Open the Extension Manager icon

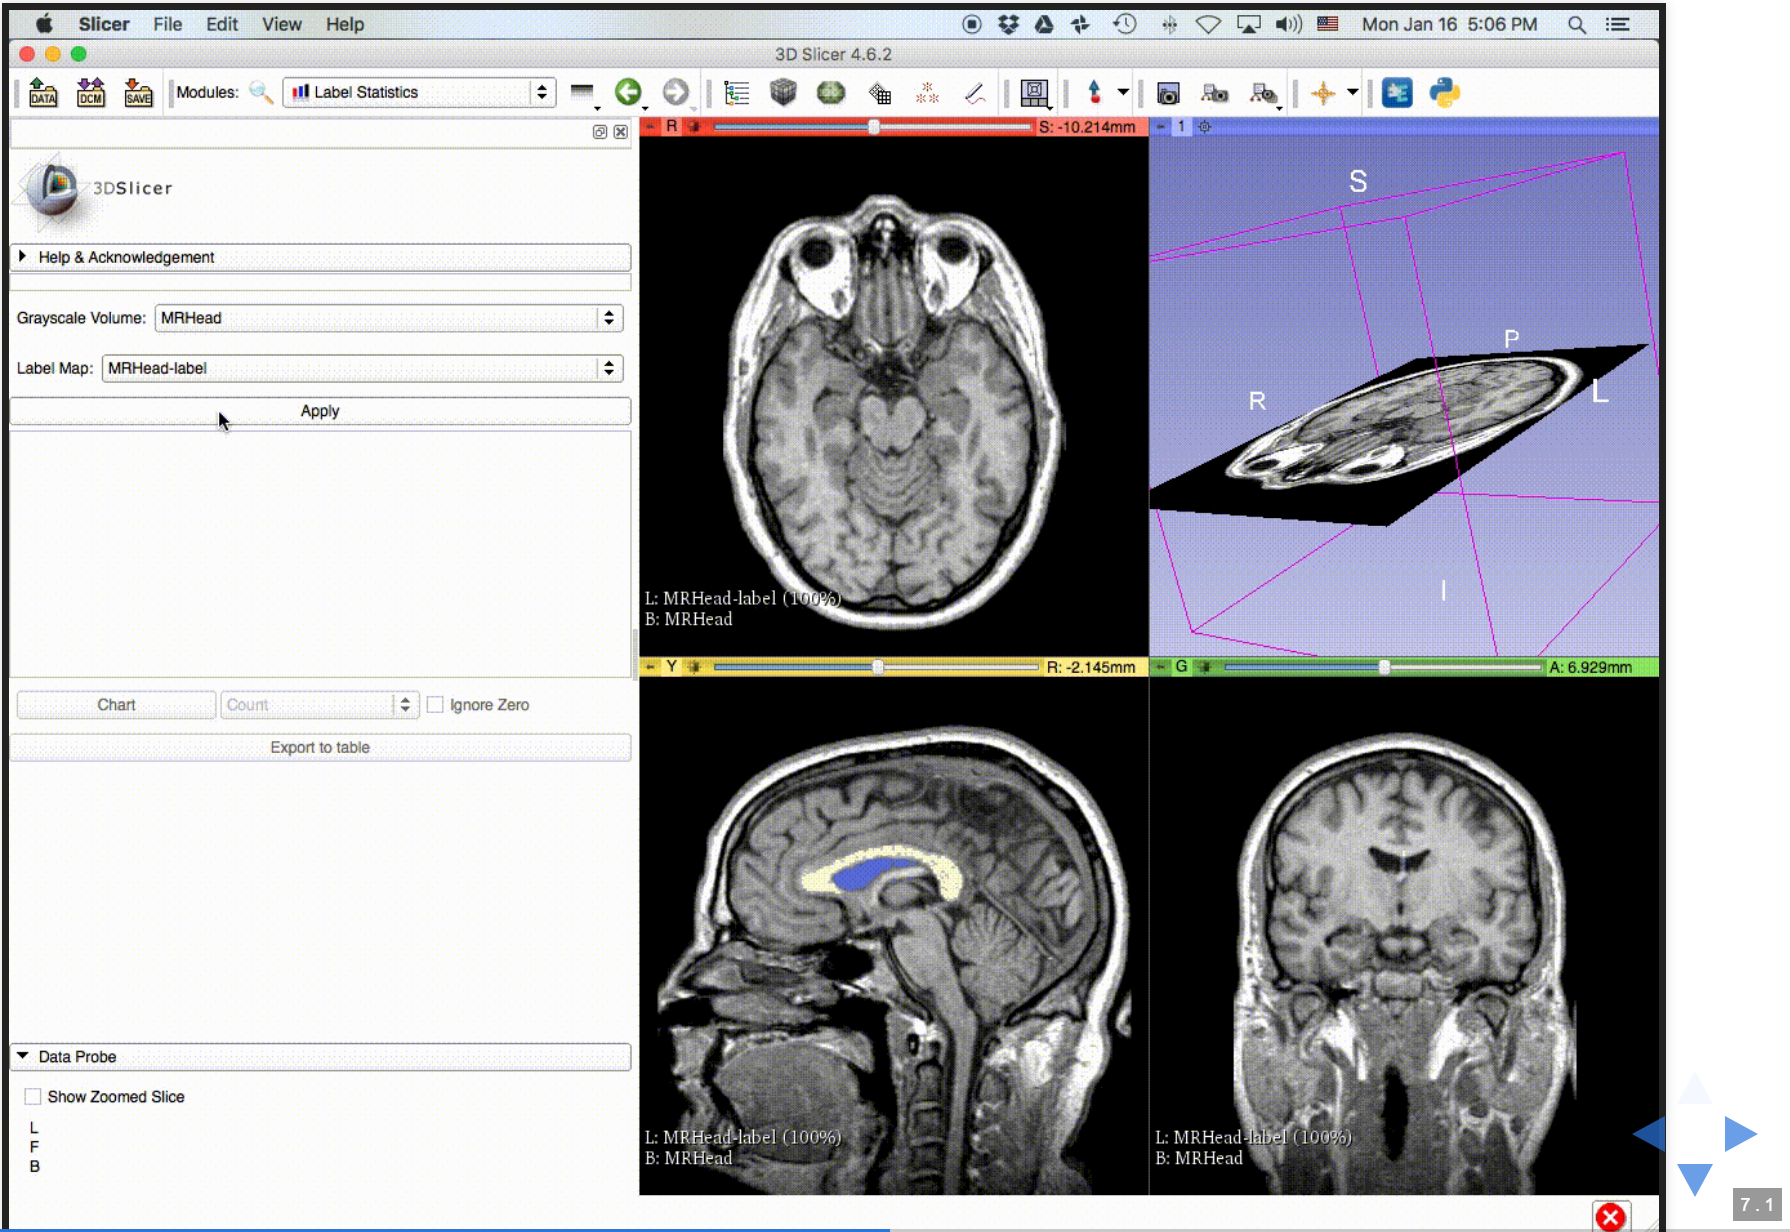(1397, 93)
